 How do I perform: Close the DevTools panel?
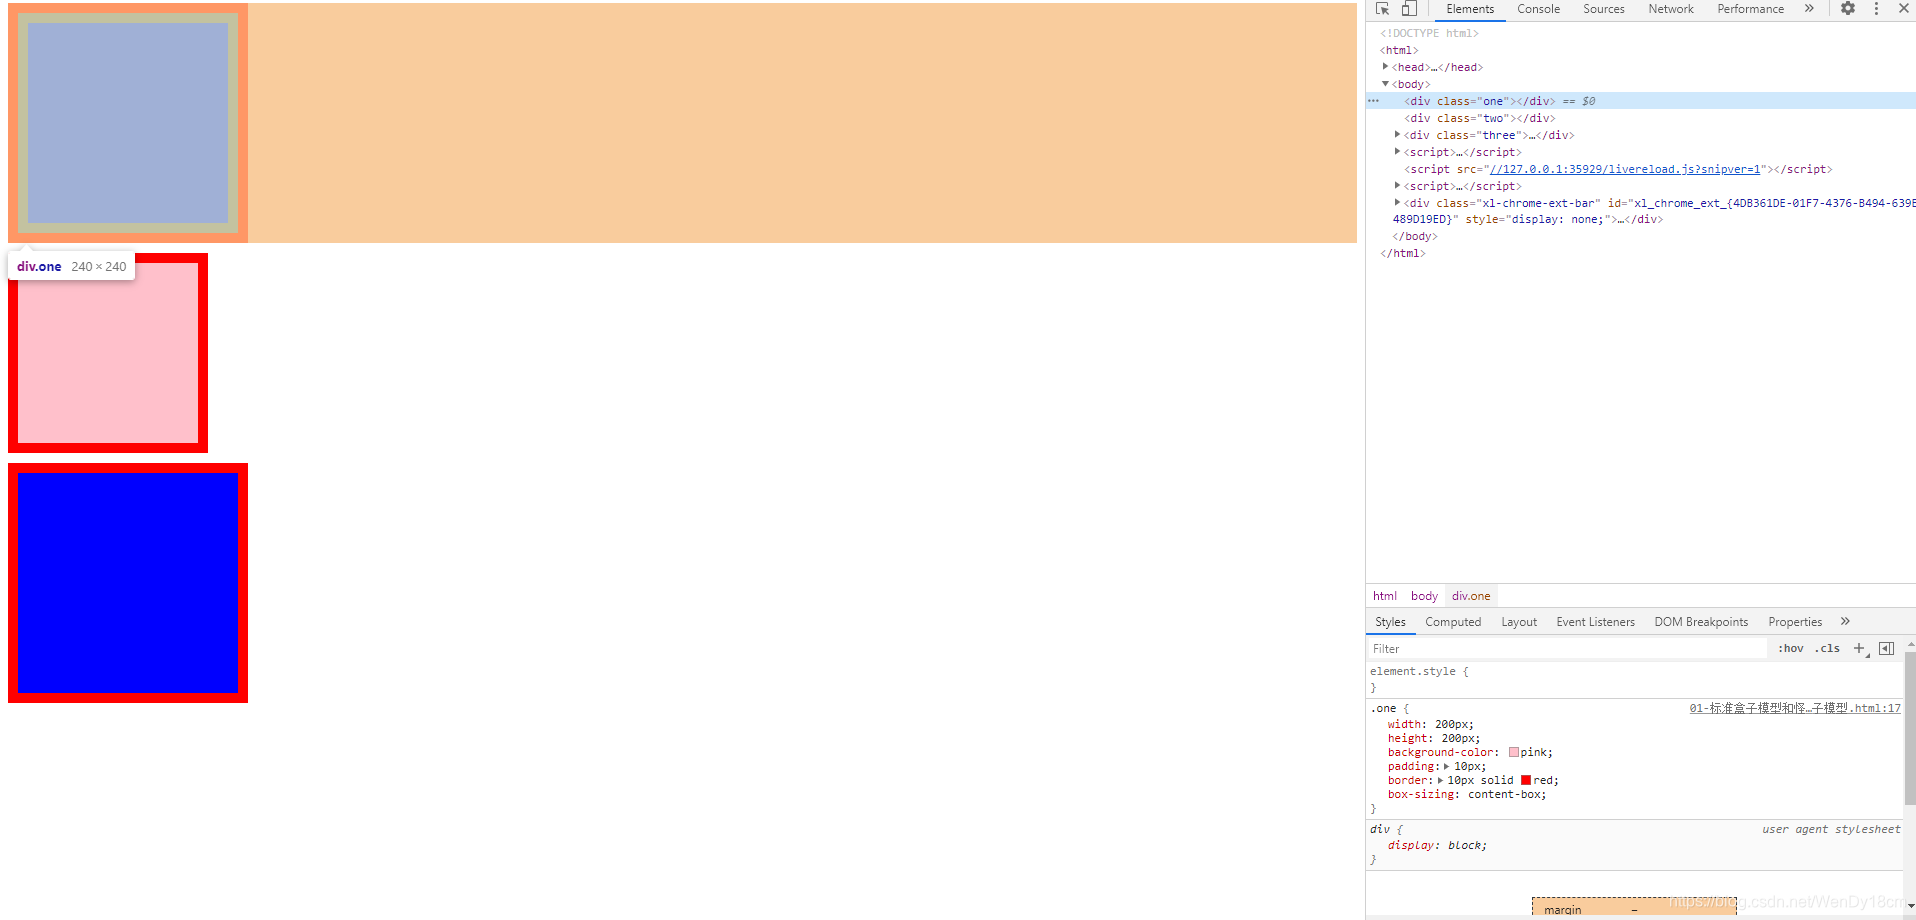[x=1904, y=9]
